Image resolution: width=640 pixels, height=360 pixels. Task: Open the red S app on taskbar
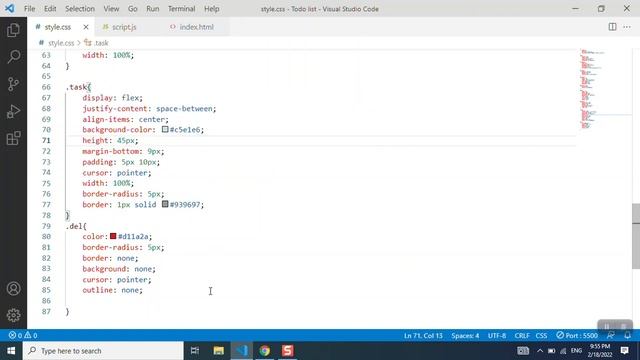(287, 351)
